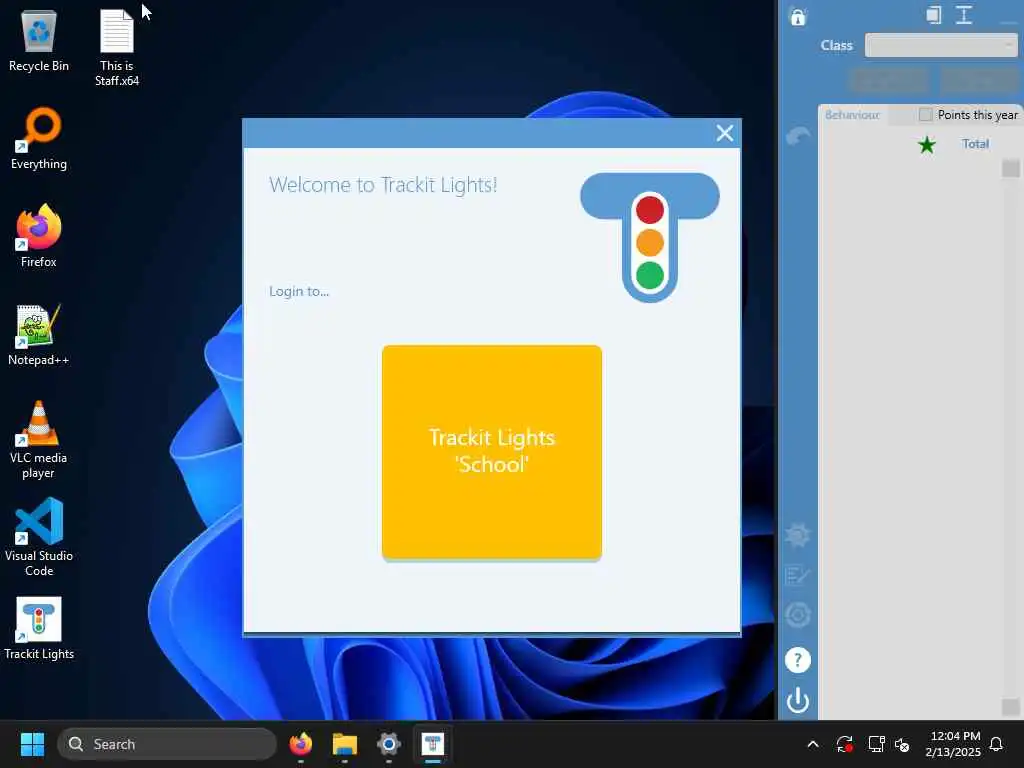Toggle Points this year checkbox
1024x768 pixels.
[925, 115]
